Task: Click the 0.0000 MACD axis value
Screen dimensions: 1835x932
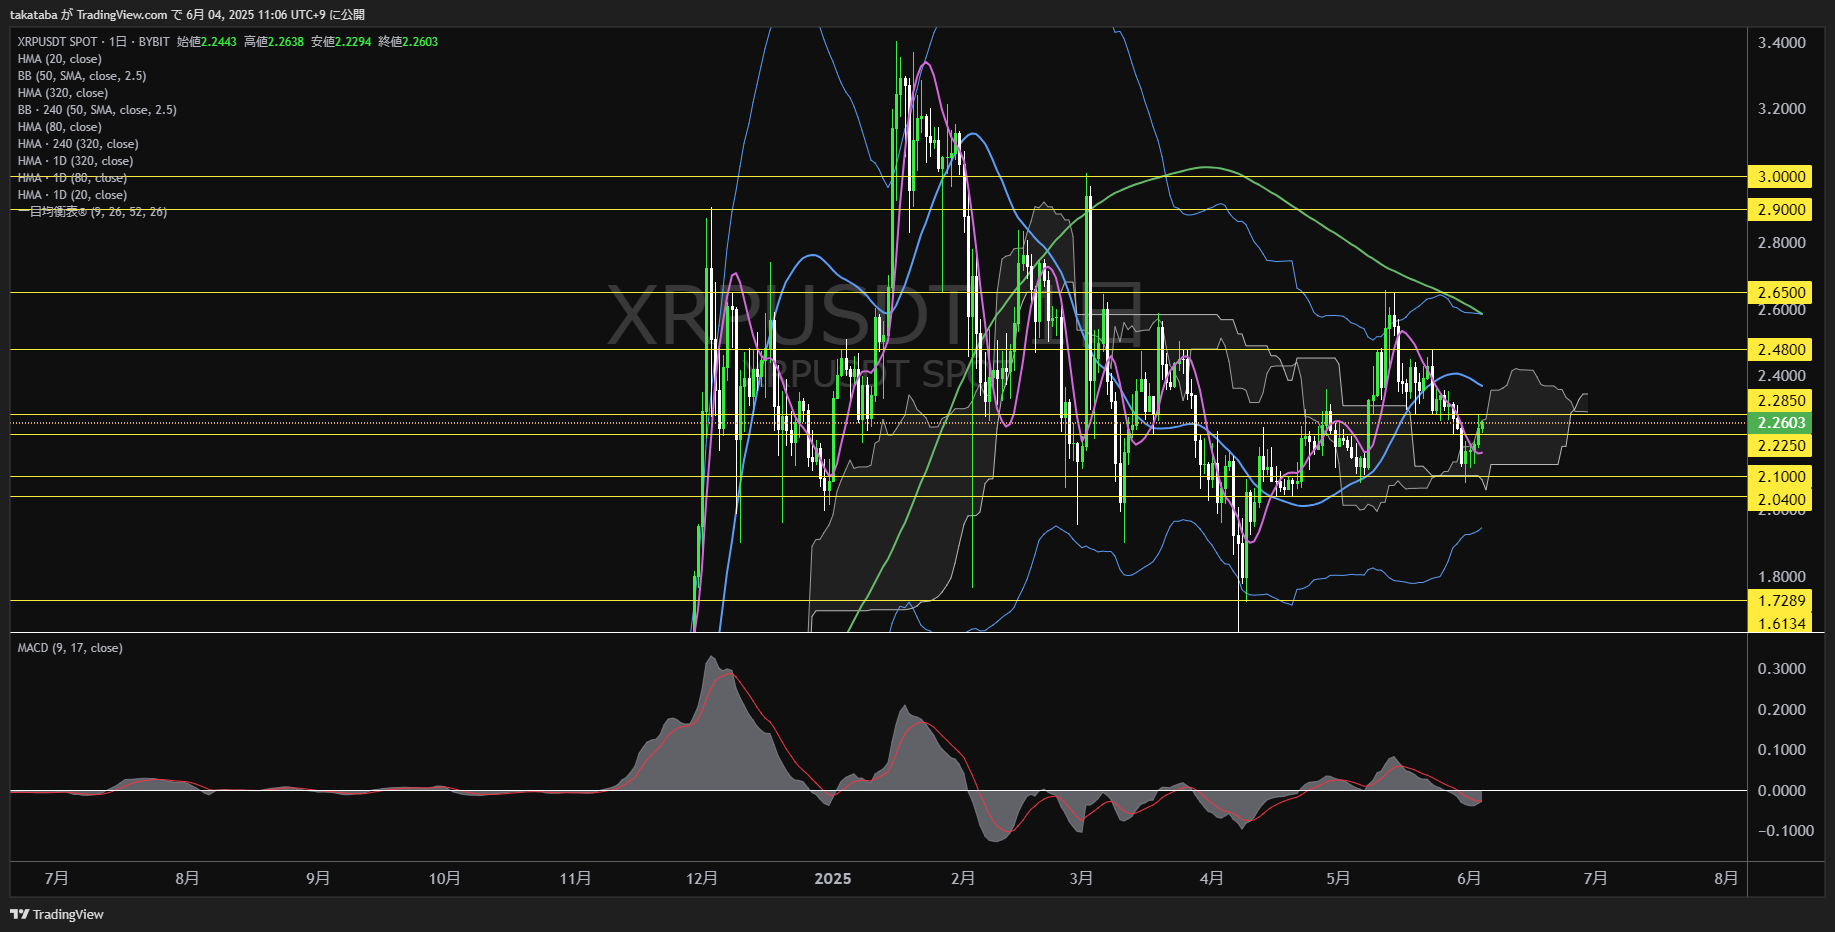Action: click(1781, 790)
